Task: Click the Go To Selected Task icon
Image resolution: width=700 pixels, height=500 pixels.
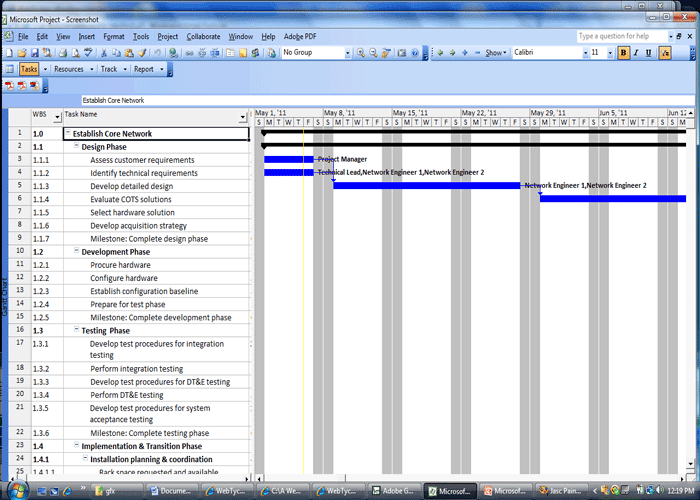Action: point(386,53)
